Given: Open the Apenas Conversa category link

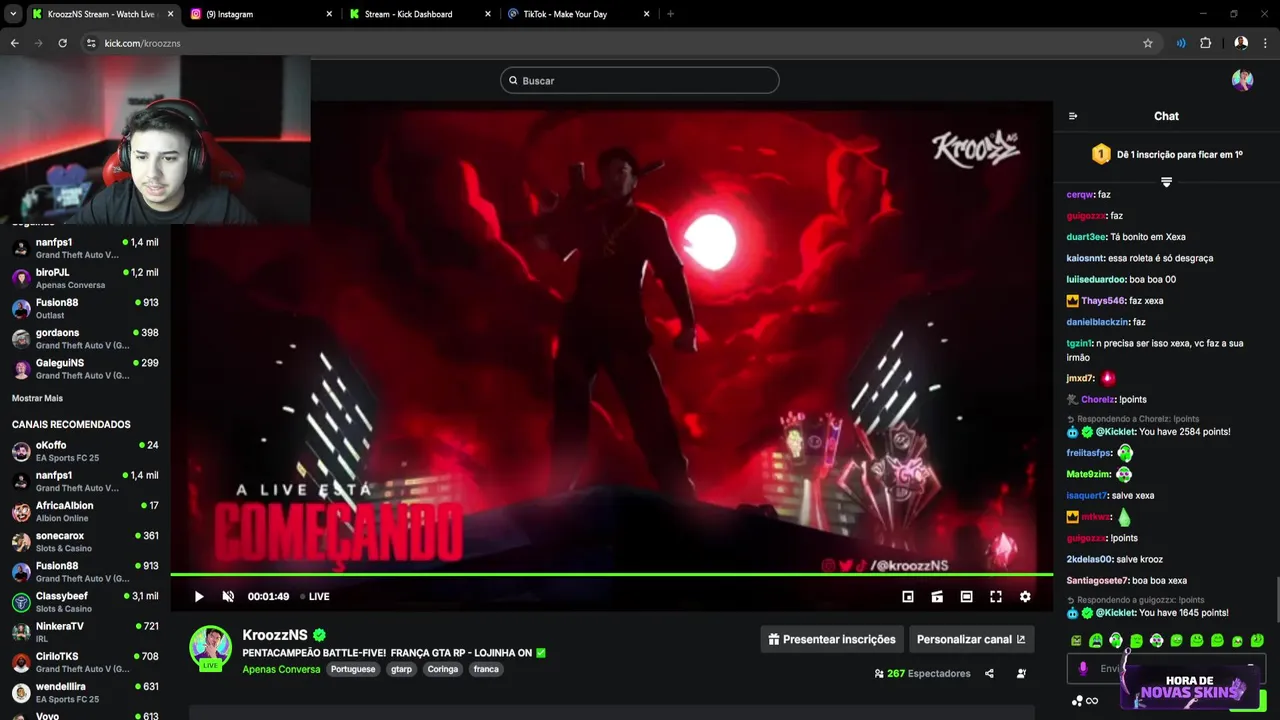Looking at the screenshot, I should (281, 669).
